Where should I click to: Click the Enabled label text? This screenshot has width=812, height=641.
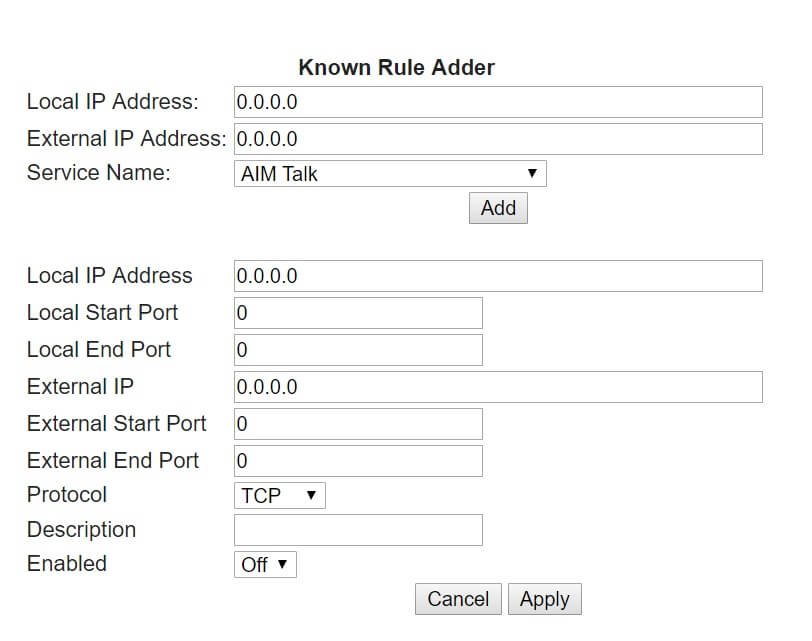click(66, 563)
